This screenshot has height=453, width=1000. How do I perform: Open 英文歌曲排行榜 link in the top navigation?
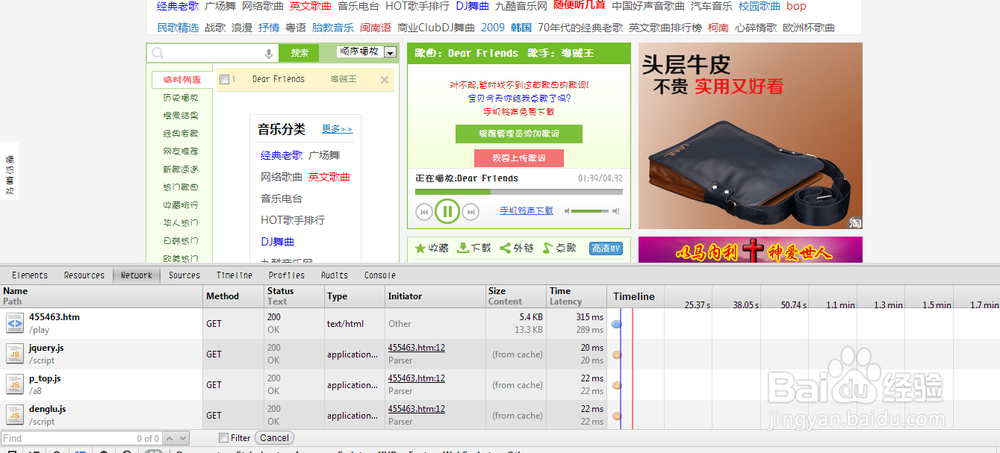(665, 28)
